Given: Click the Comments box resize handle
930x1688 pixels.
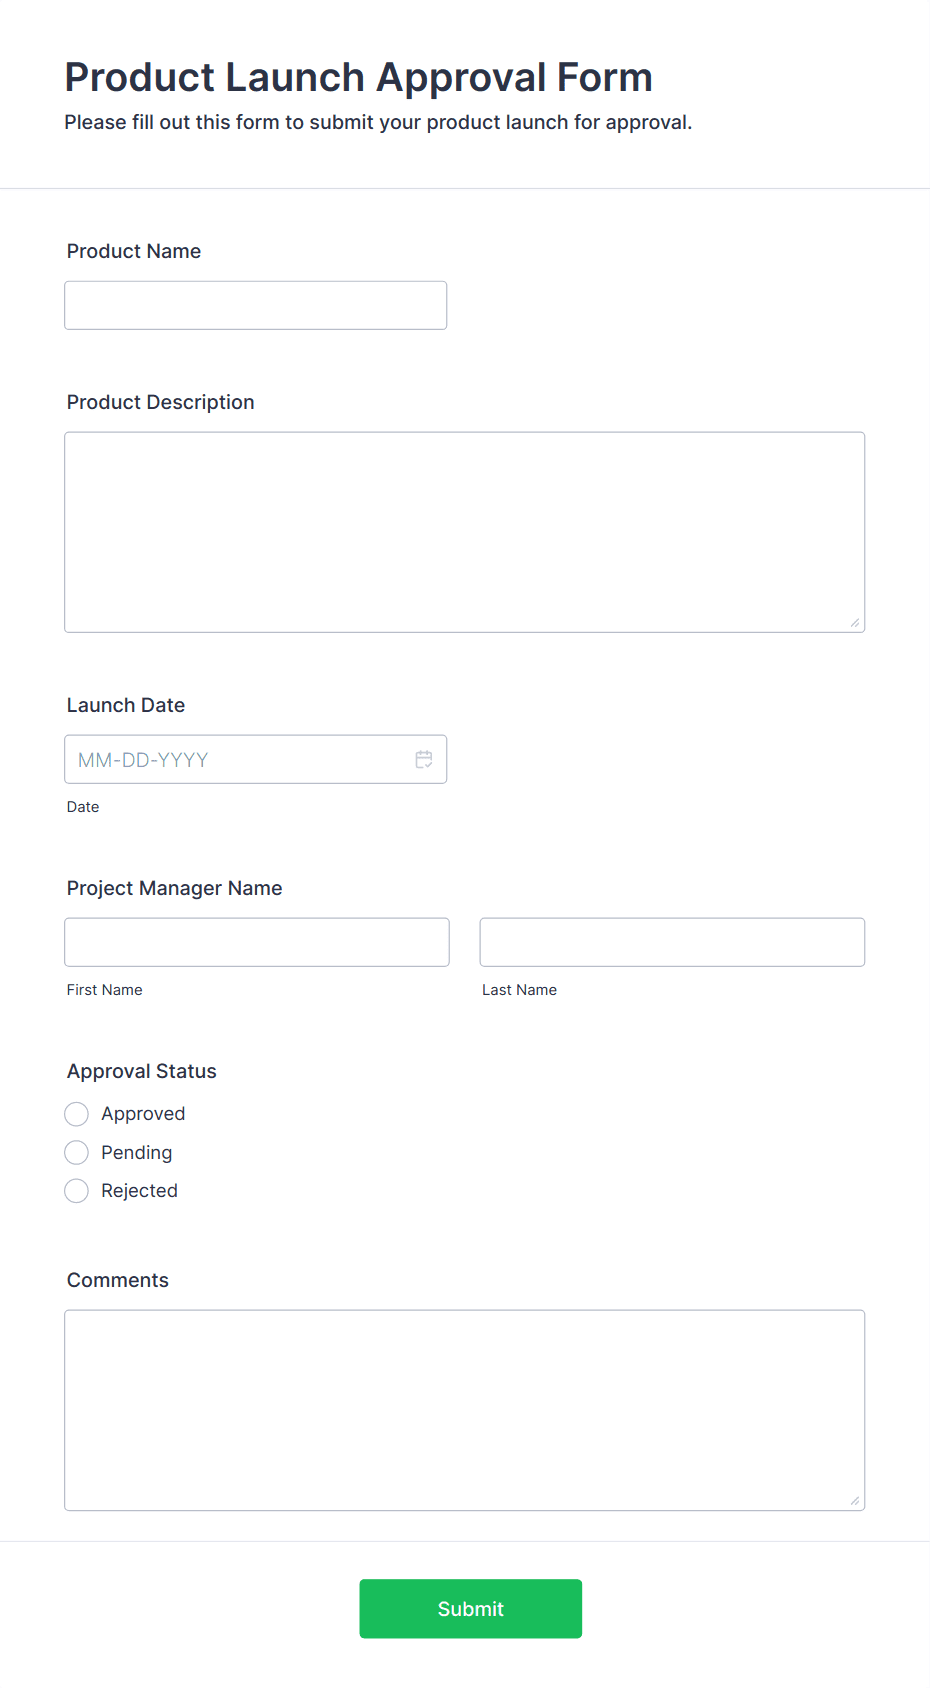Looking at the screenshot, I should tap(855, 1500).
